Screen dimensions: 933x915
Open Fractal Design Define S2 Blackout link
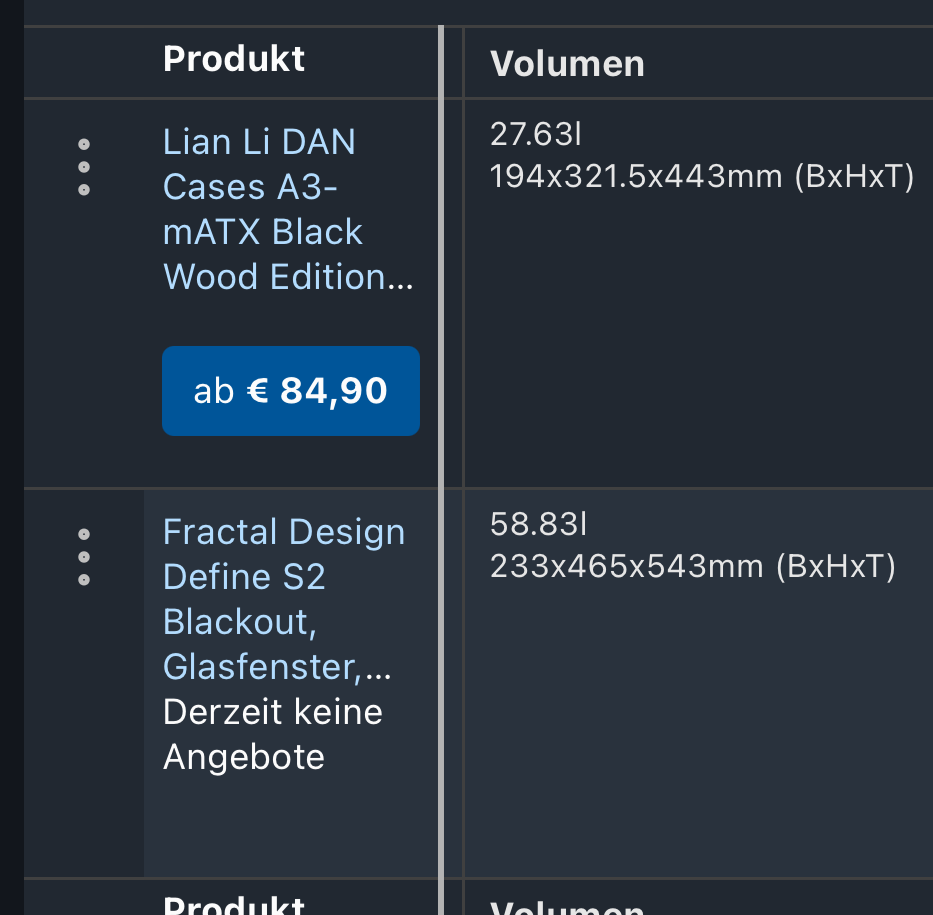point(284,598)
